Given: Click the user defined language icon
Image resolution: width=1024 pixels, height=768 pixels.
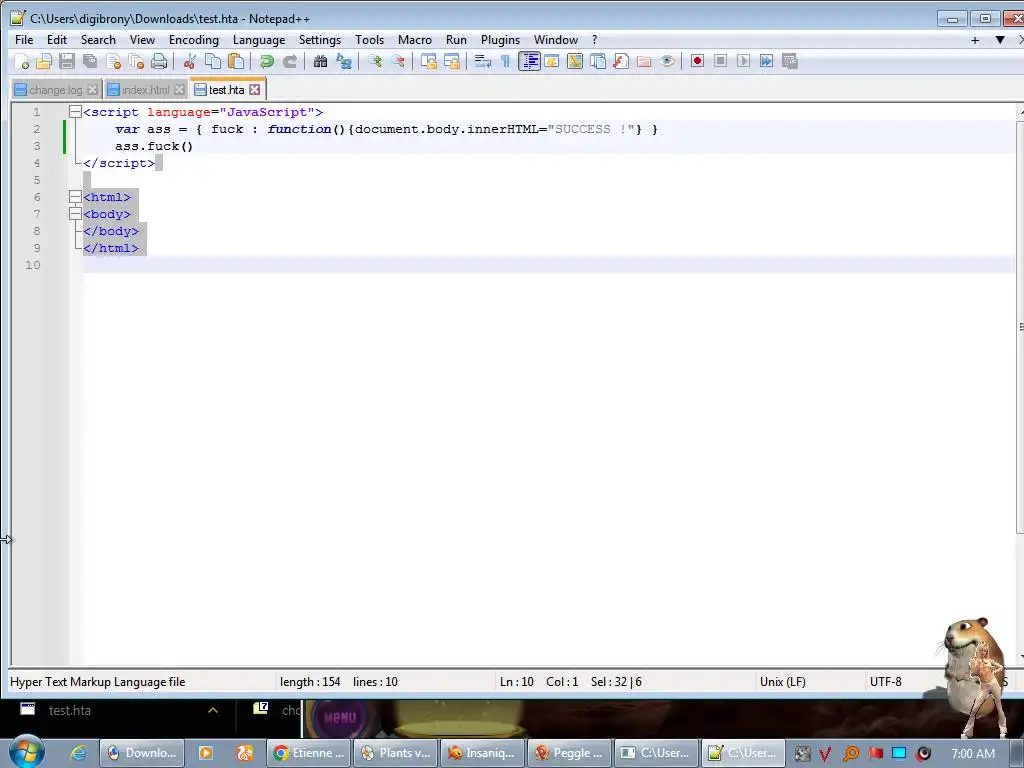Looking at the screenshot, I should coord(551,61).
